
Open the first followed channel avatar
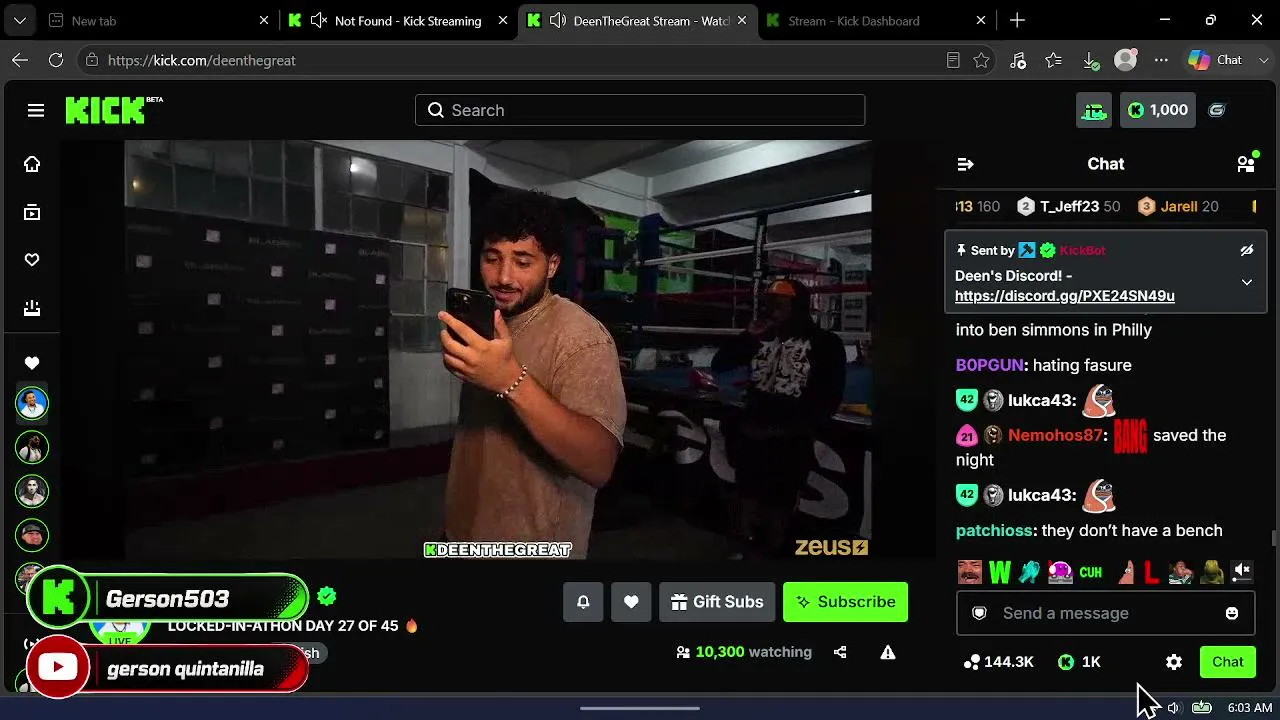pos(32,403)
